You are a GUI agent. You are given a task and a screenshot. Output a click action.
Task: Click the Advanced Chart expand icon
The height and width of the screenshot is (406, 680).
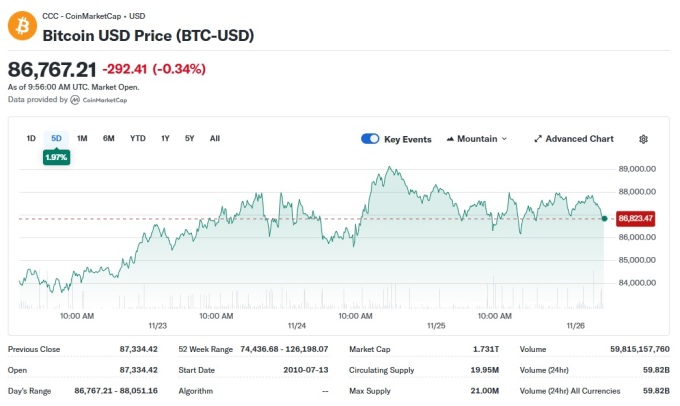538,139
